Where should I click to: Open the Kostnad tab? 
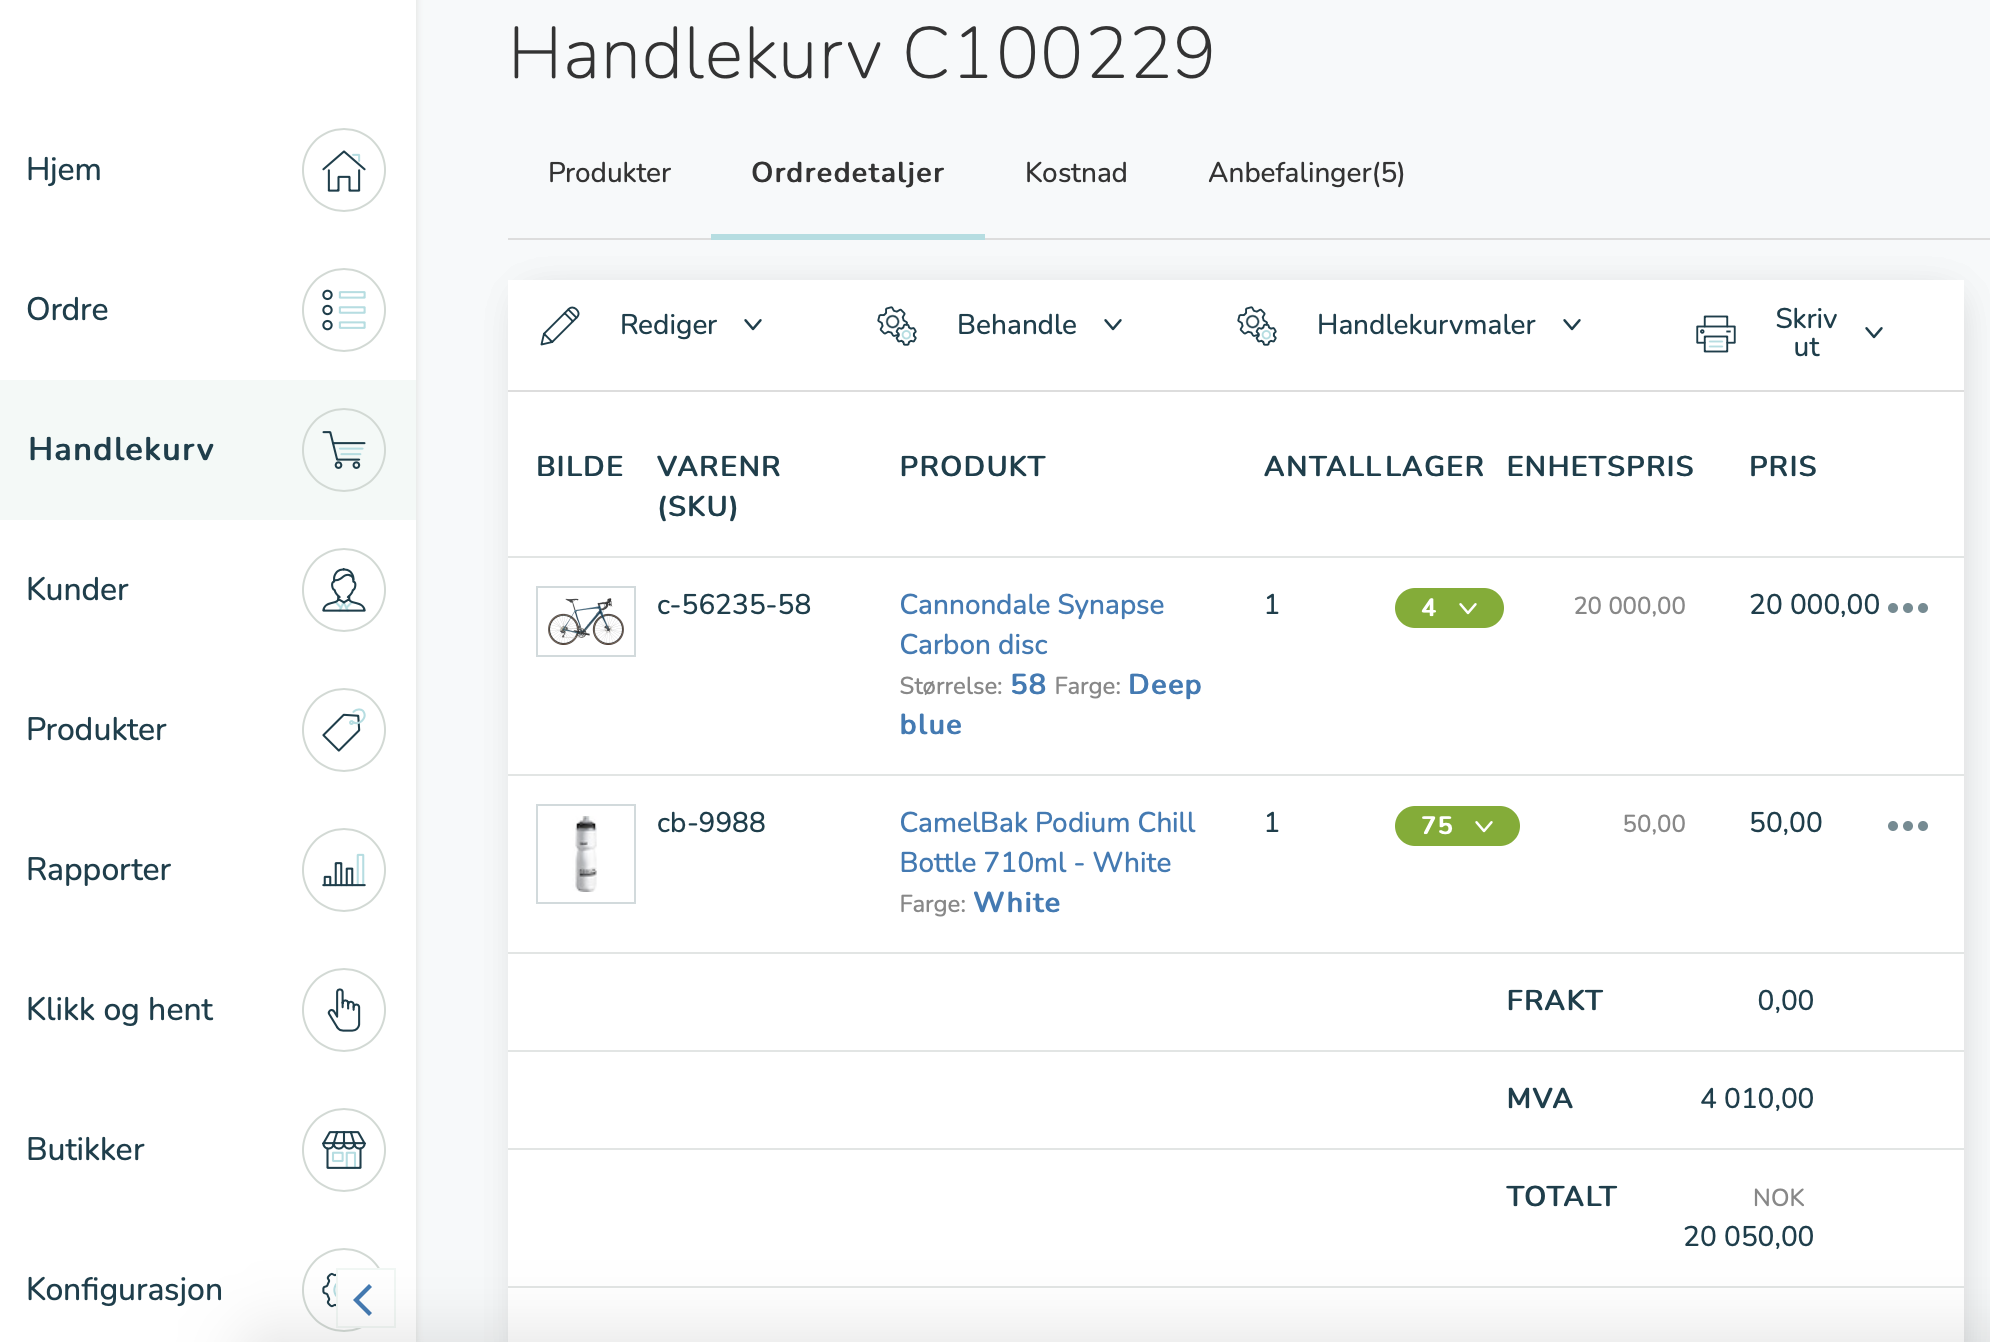(1076, 173)
